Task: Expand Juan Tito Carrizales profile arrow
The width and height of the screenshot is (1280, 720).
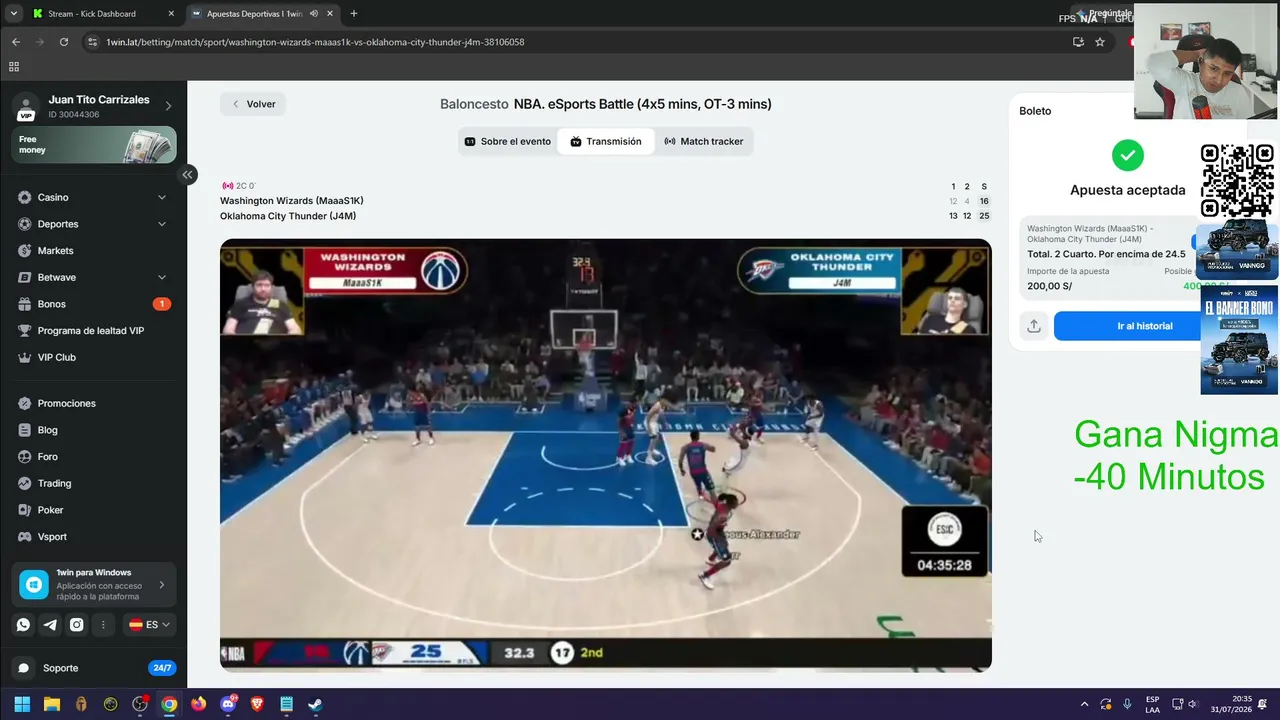Action: pos(168,106)
